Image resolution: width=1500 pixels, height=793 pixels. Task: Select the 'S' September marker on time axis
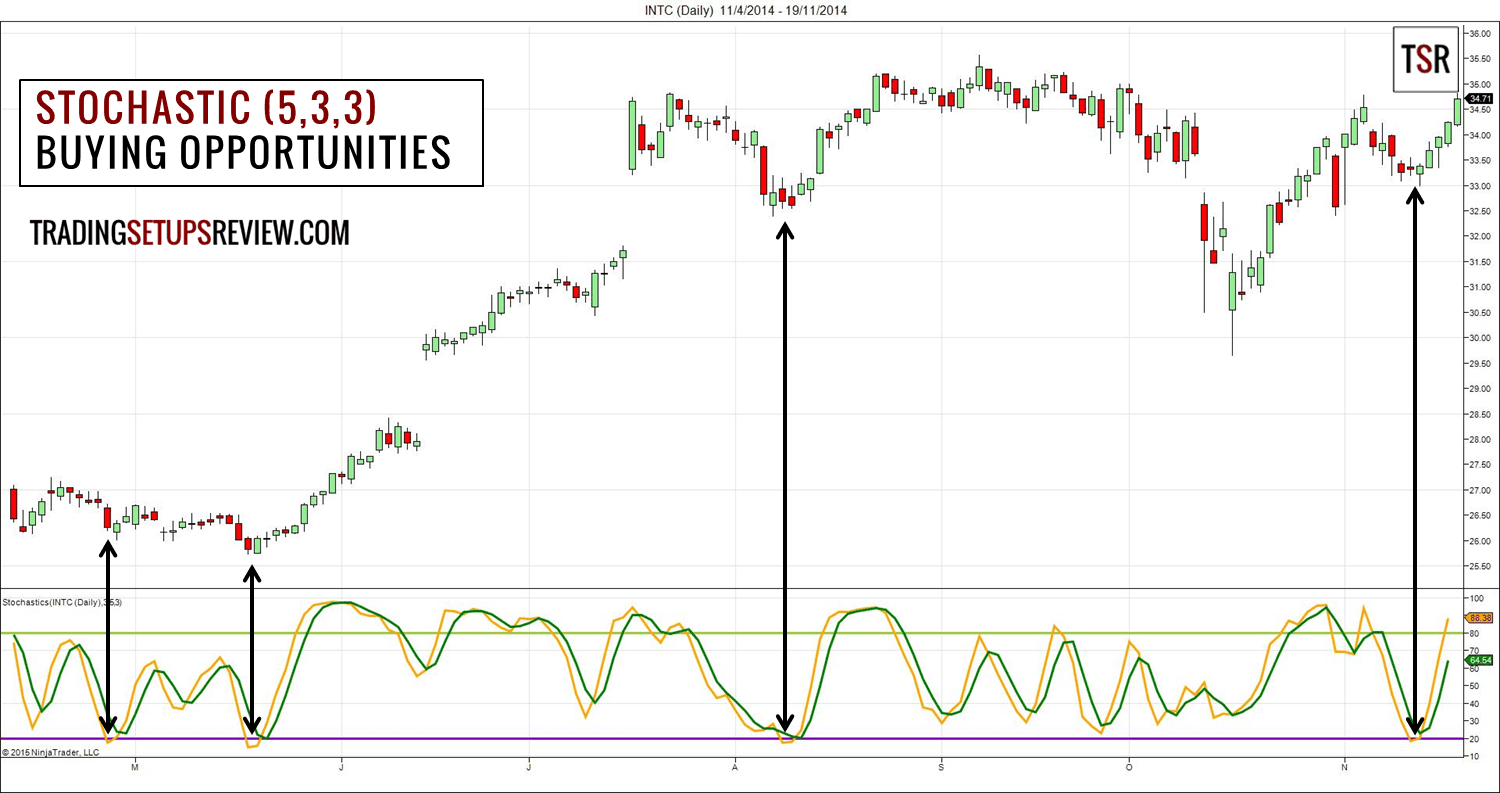point(941,767)
